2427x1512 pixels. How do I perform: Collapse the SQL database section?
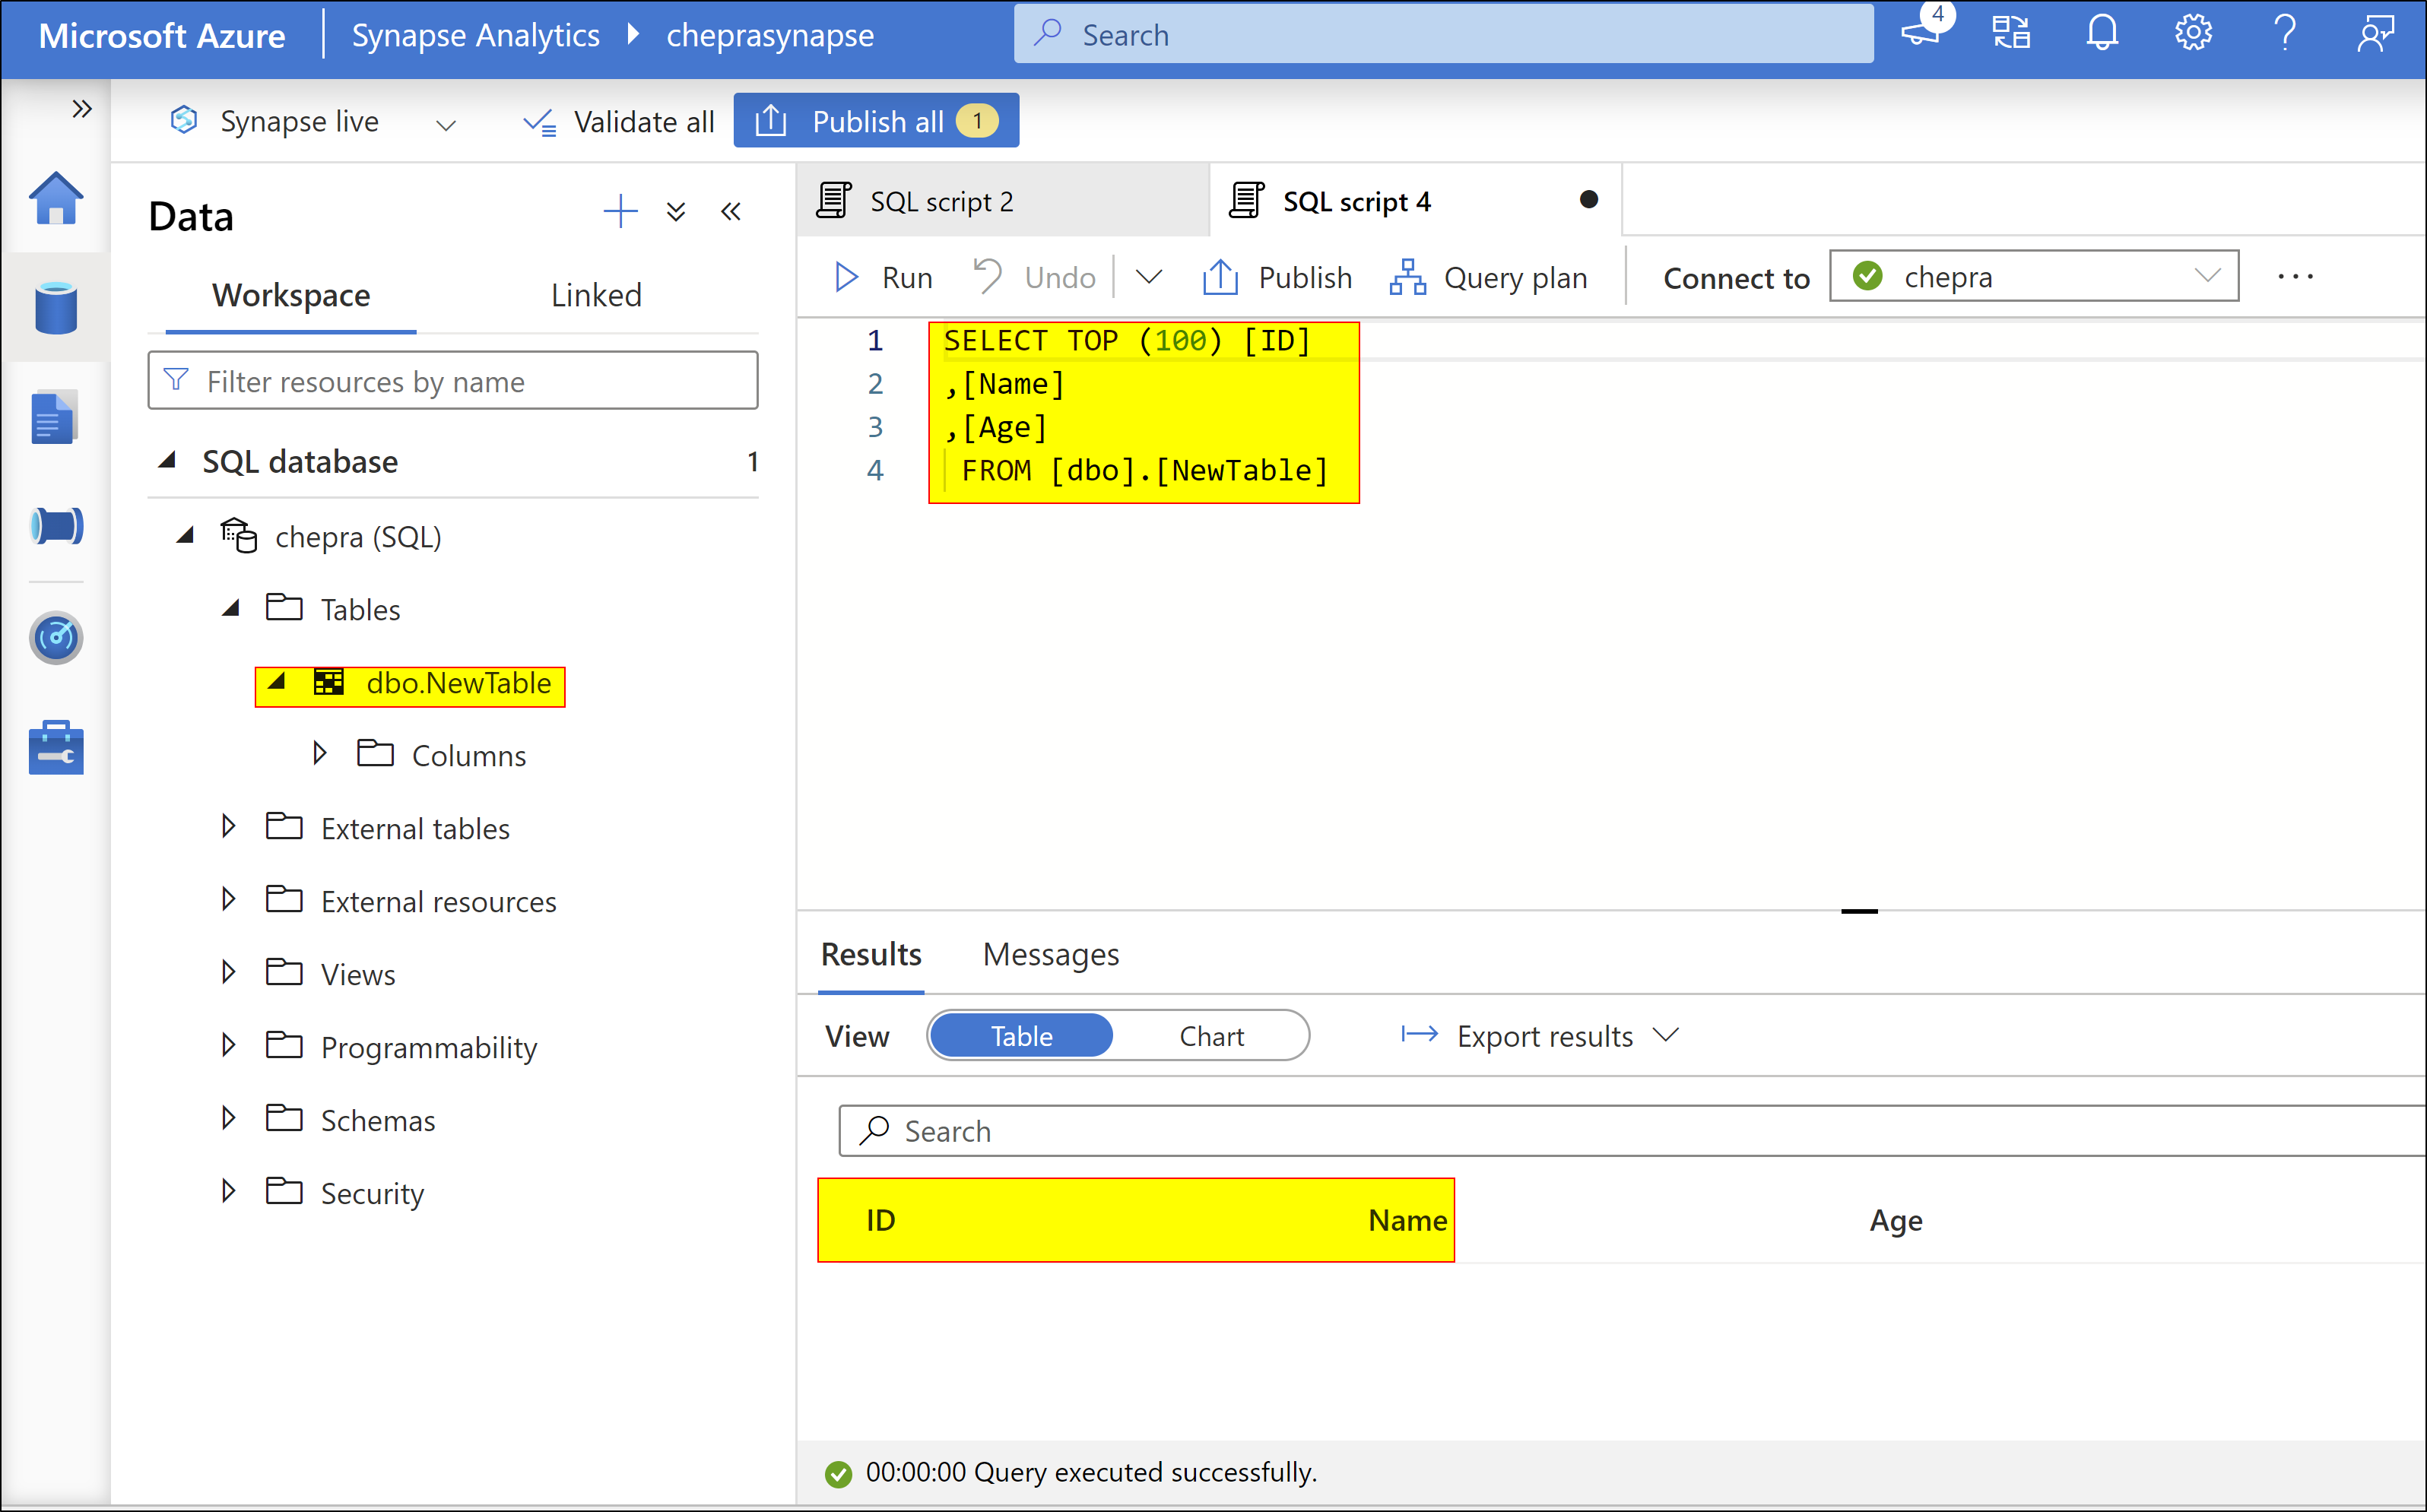(x=168, y=460)
